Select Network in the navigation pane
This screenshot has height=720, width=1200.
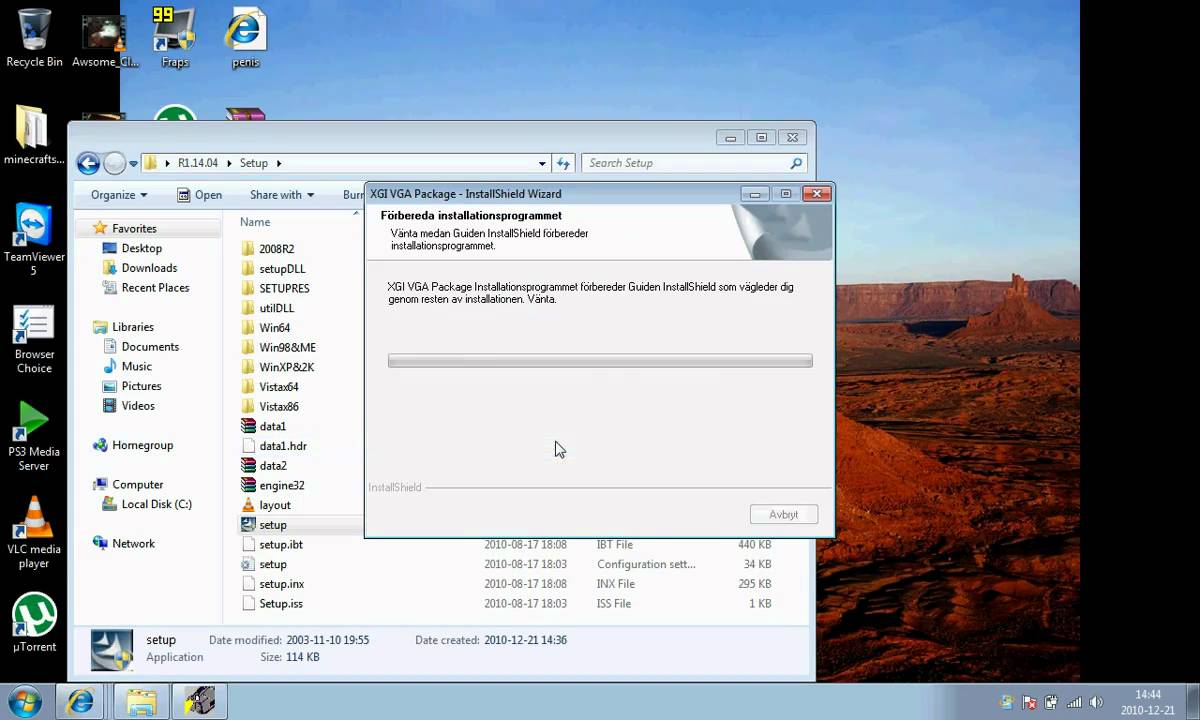click(133, 543)
